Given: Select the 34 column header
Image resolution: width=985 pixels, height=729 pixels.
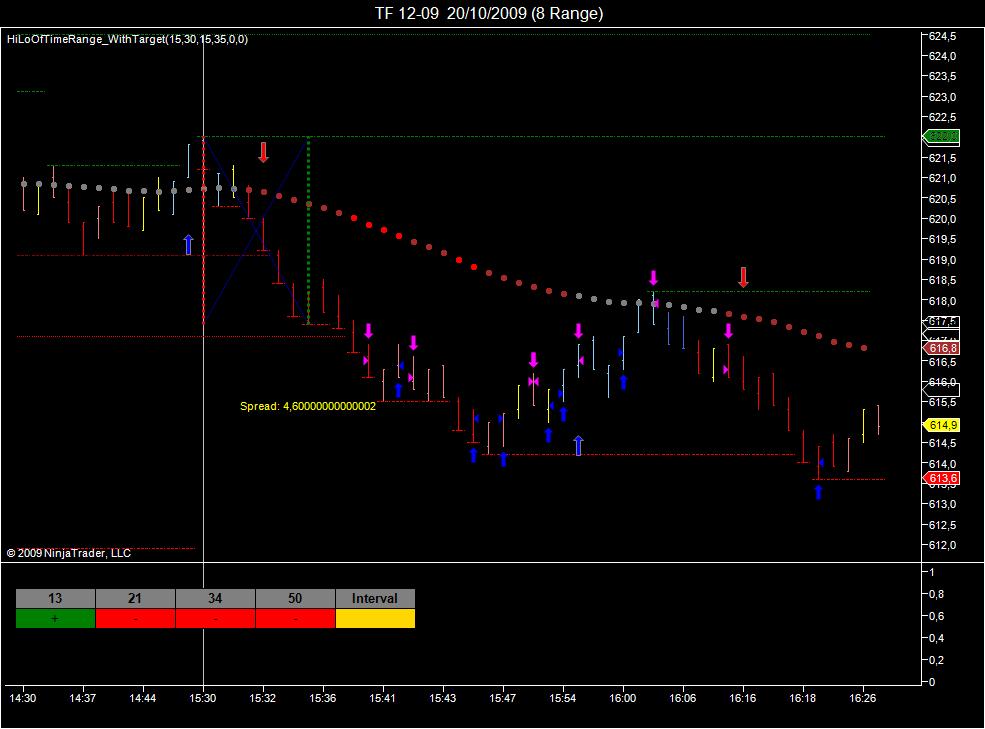Looking at the screenshot, I should 215,598.
